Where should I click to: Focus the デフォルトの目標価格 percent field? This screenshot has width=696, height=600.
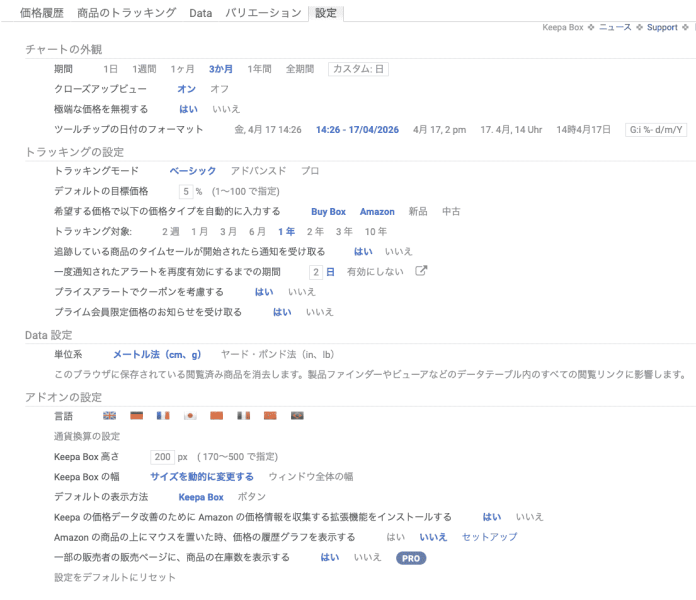pos(186,191)
